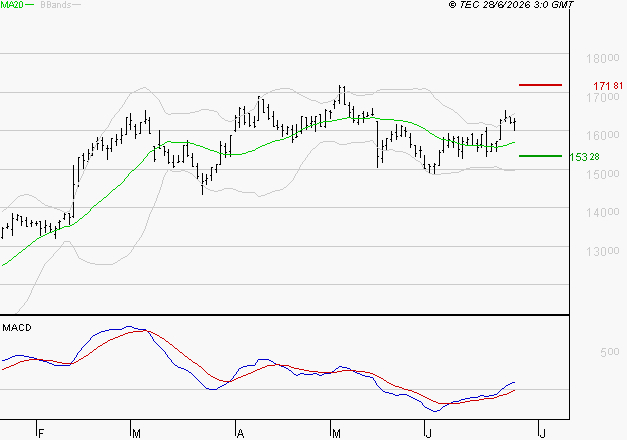
Task: Click the BBands legend label
Action: tap(56, 5)
